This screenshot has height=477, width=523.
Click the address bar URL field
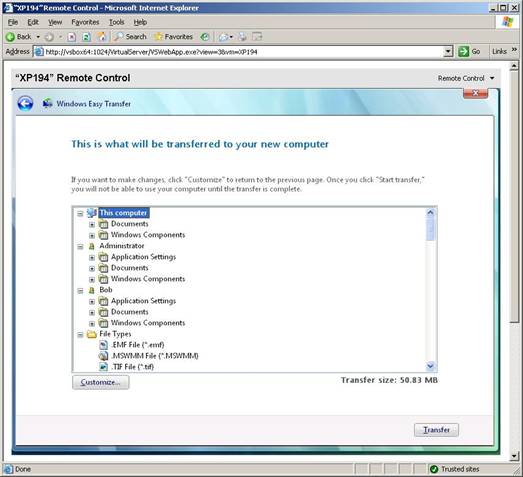[x=239, y=52]
